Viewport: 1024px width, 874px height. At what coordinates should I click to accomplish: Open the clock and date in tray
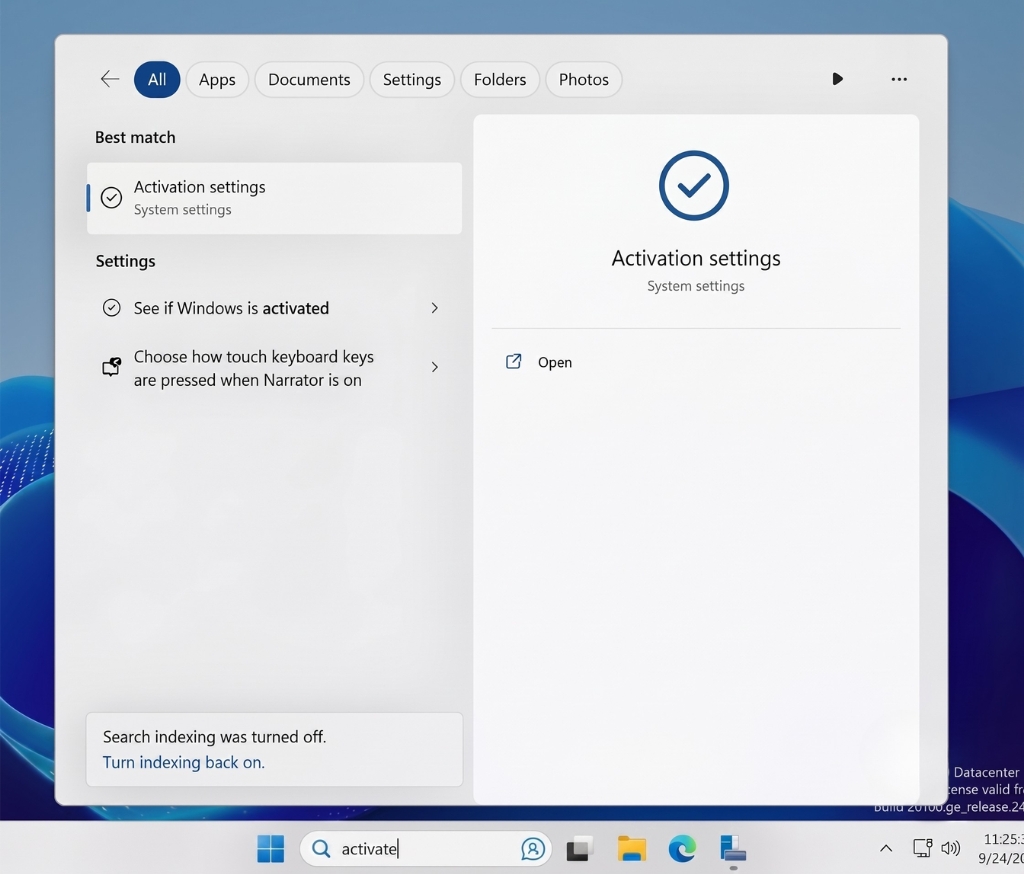tap(1000, 849)
